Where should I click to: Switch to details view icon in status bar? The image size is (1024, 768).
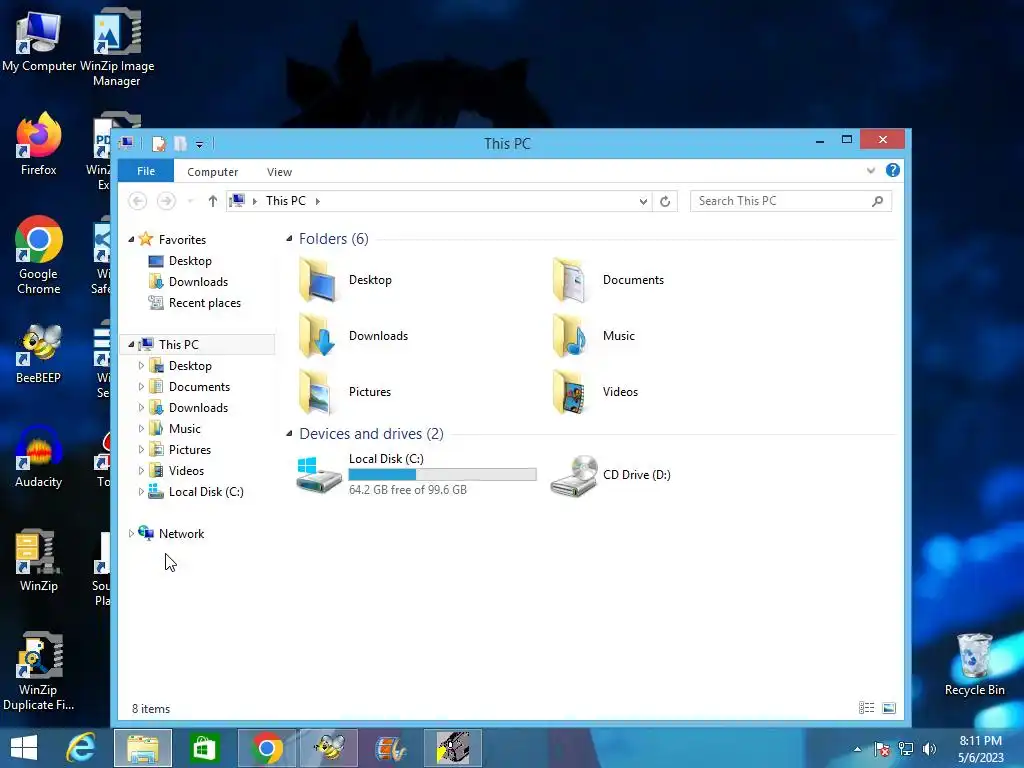(867, 708)
